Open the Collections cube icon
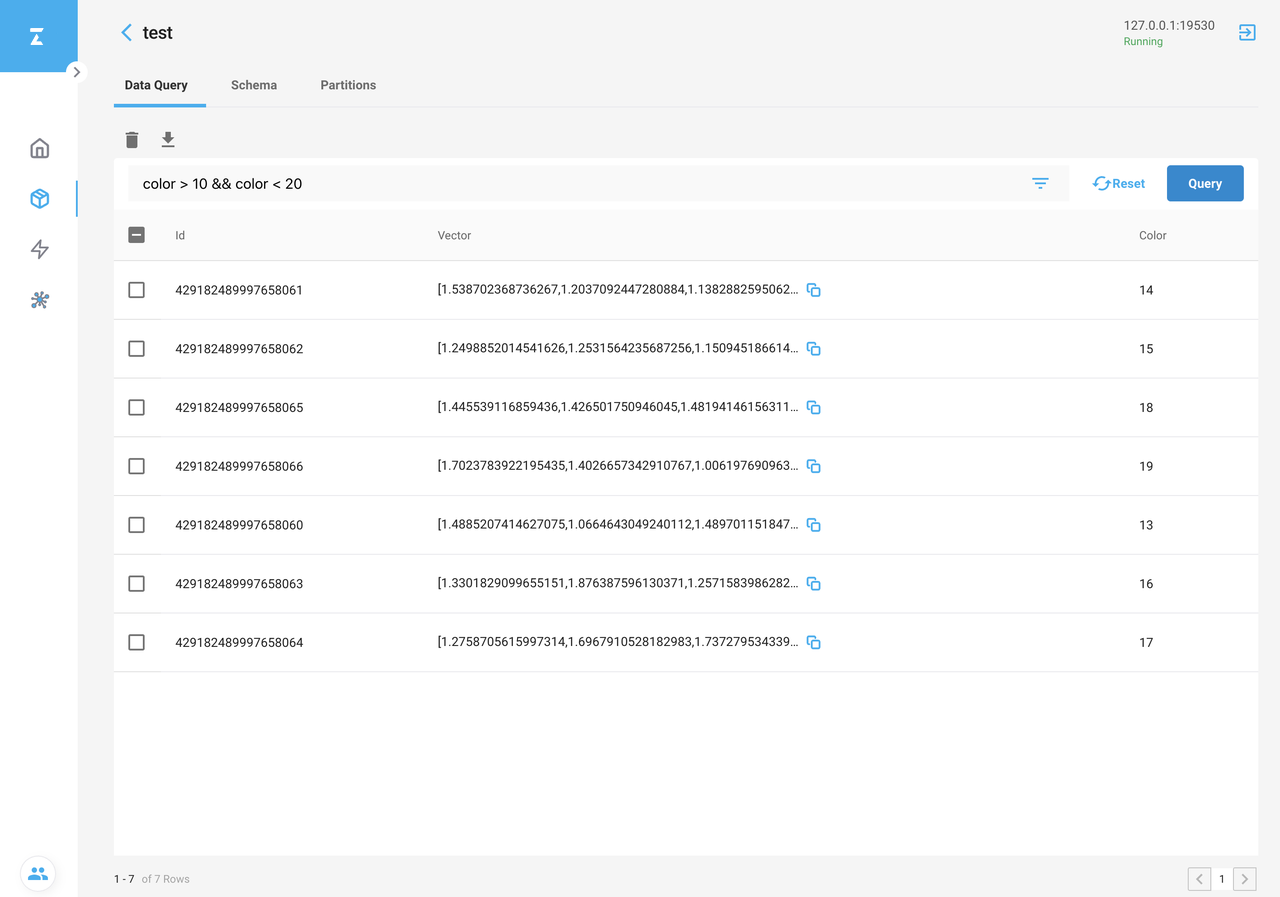 click(40, 199)
